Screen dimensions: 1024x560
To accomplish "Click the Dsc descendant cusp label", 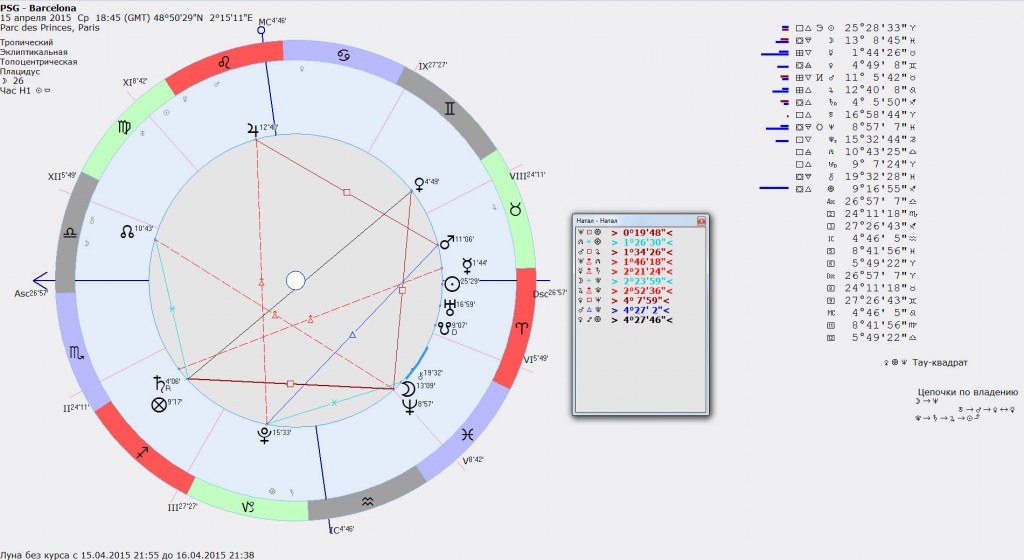I will pyautogui.click(x=549, y=294).
